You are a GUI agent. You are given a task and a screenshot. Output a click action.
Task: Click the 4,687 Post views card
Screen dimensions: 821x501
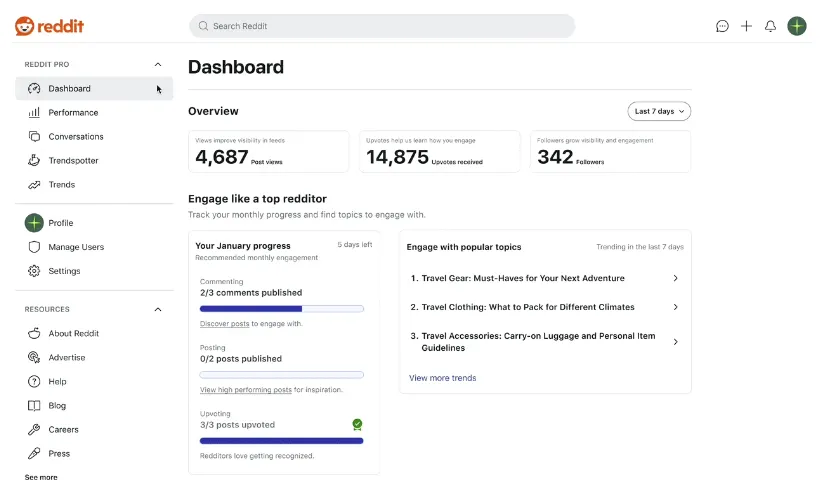[269, 151]
